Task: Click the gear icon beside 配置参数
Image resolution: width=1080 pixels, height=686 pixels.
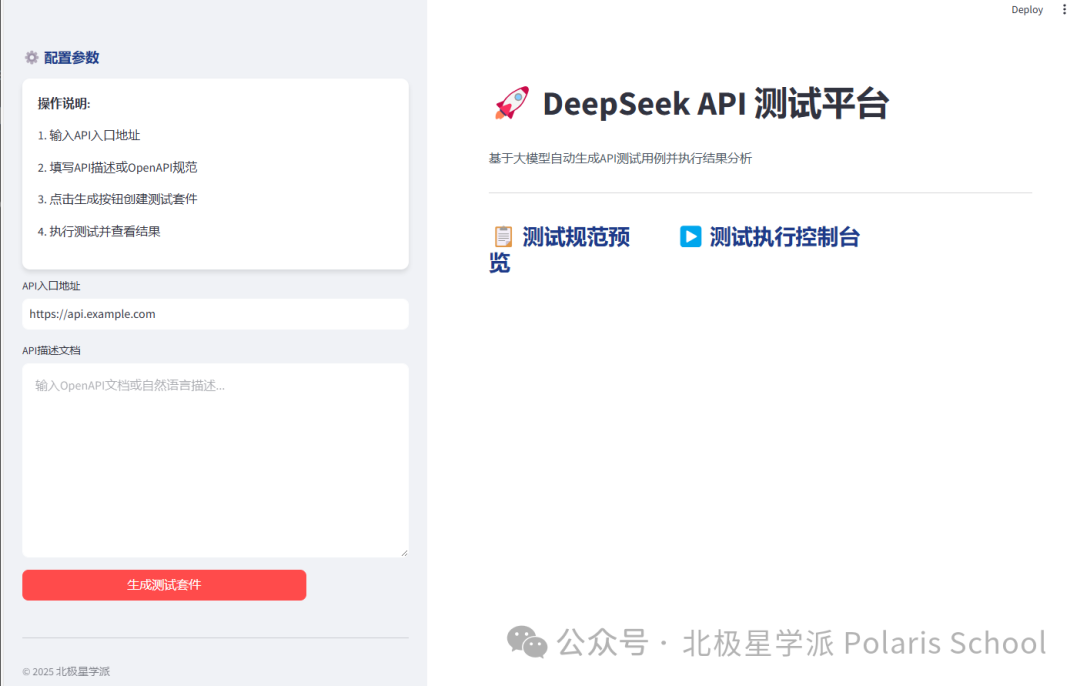Action: 32,58
